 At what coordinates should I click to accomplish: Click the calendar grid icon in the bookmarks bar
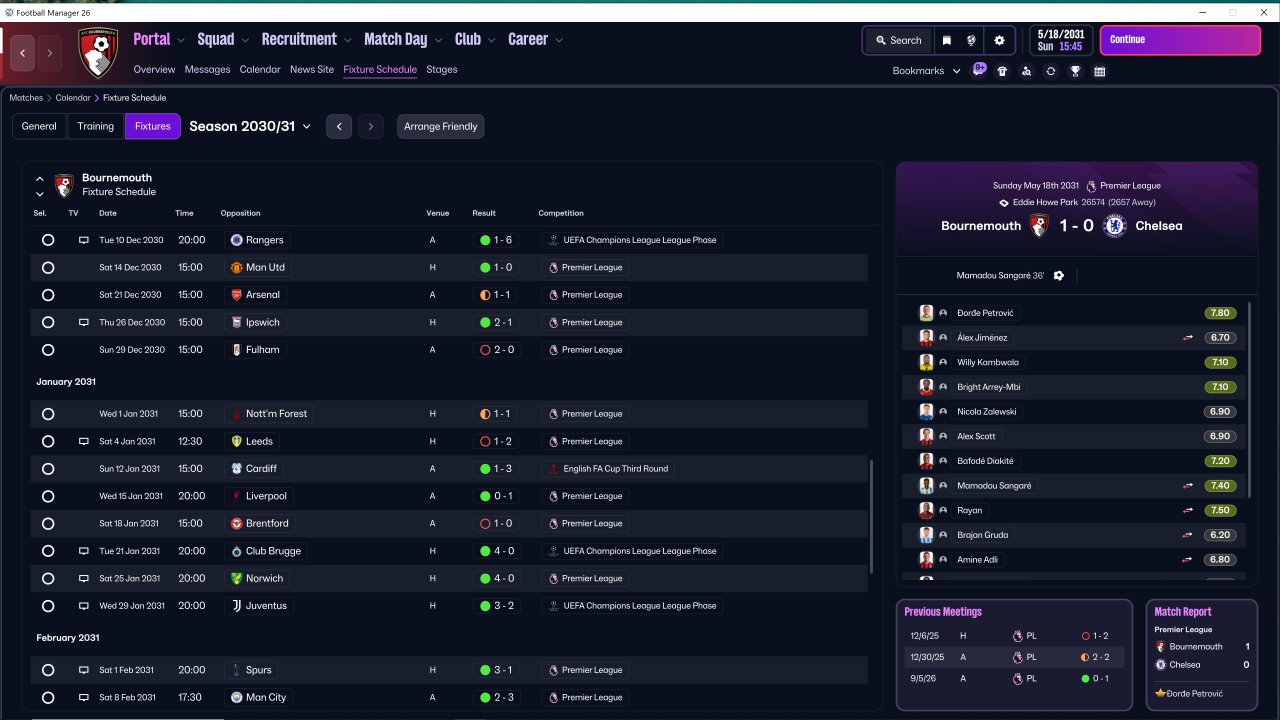pos(1100,71)
